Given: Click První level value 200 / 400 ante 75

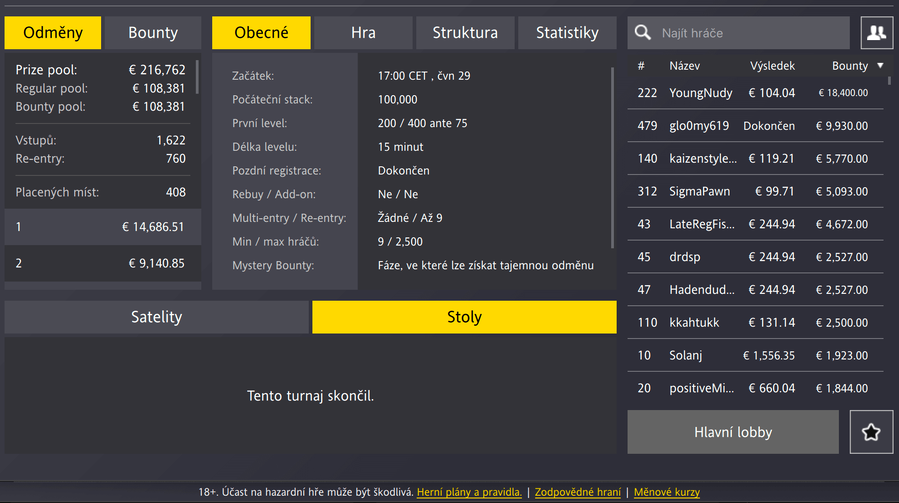Looking at the screenshot, I should (x=423, y=123).
